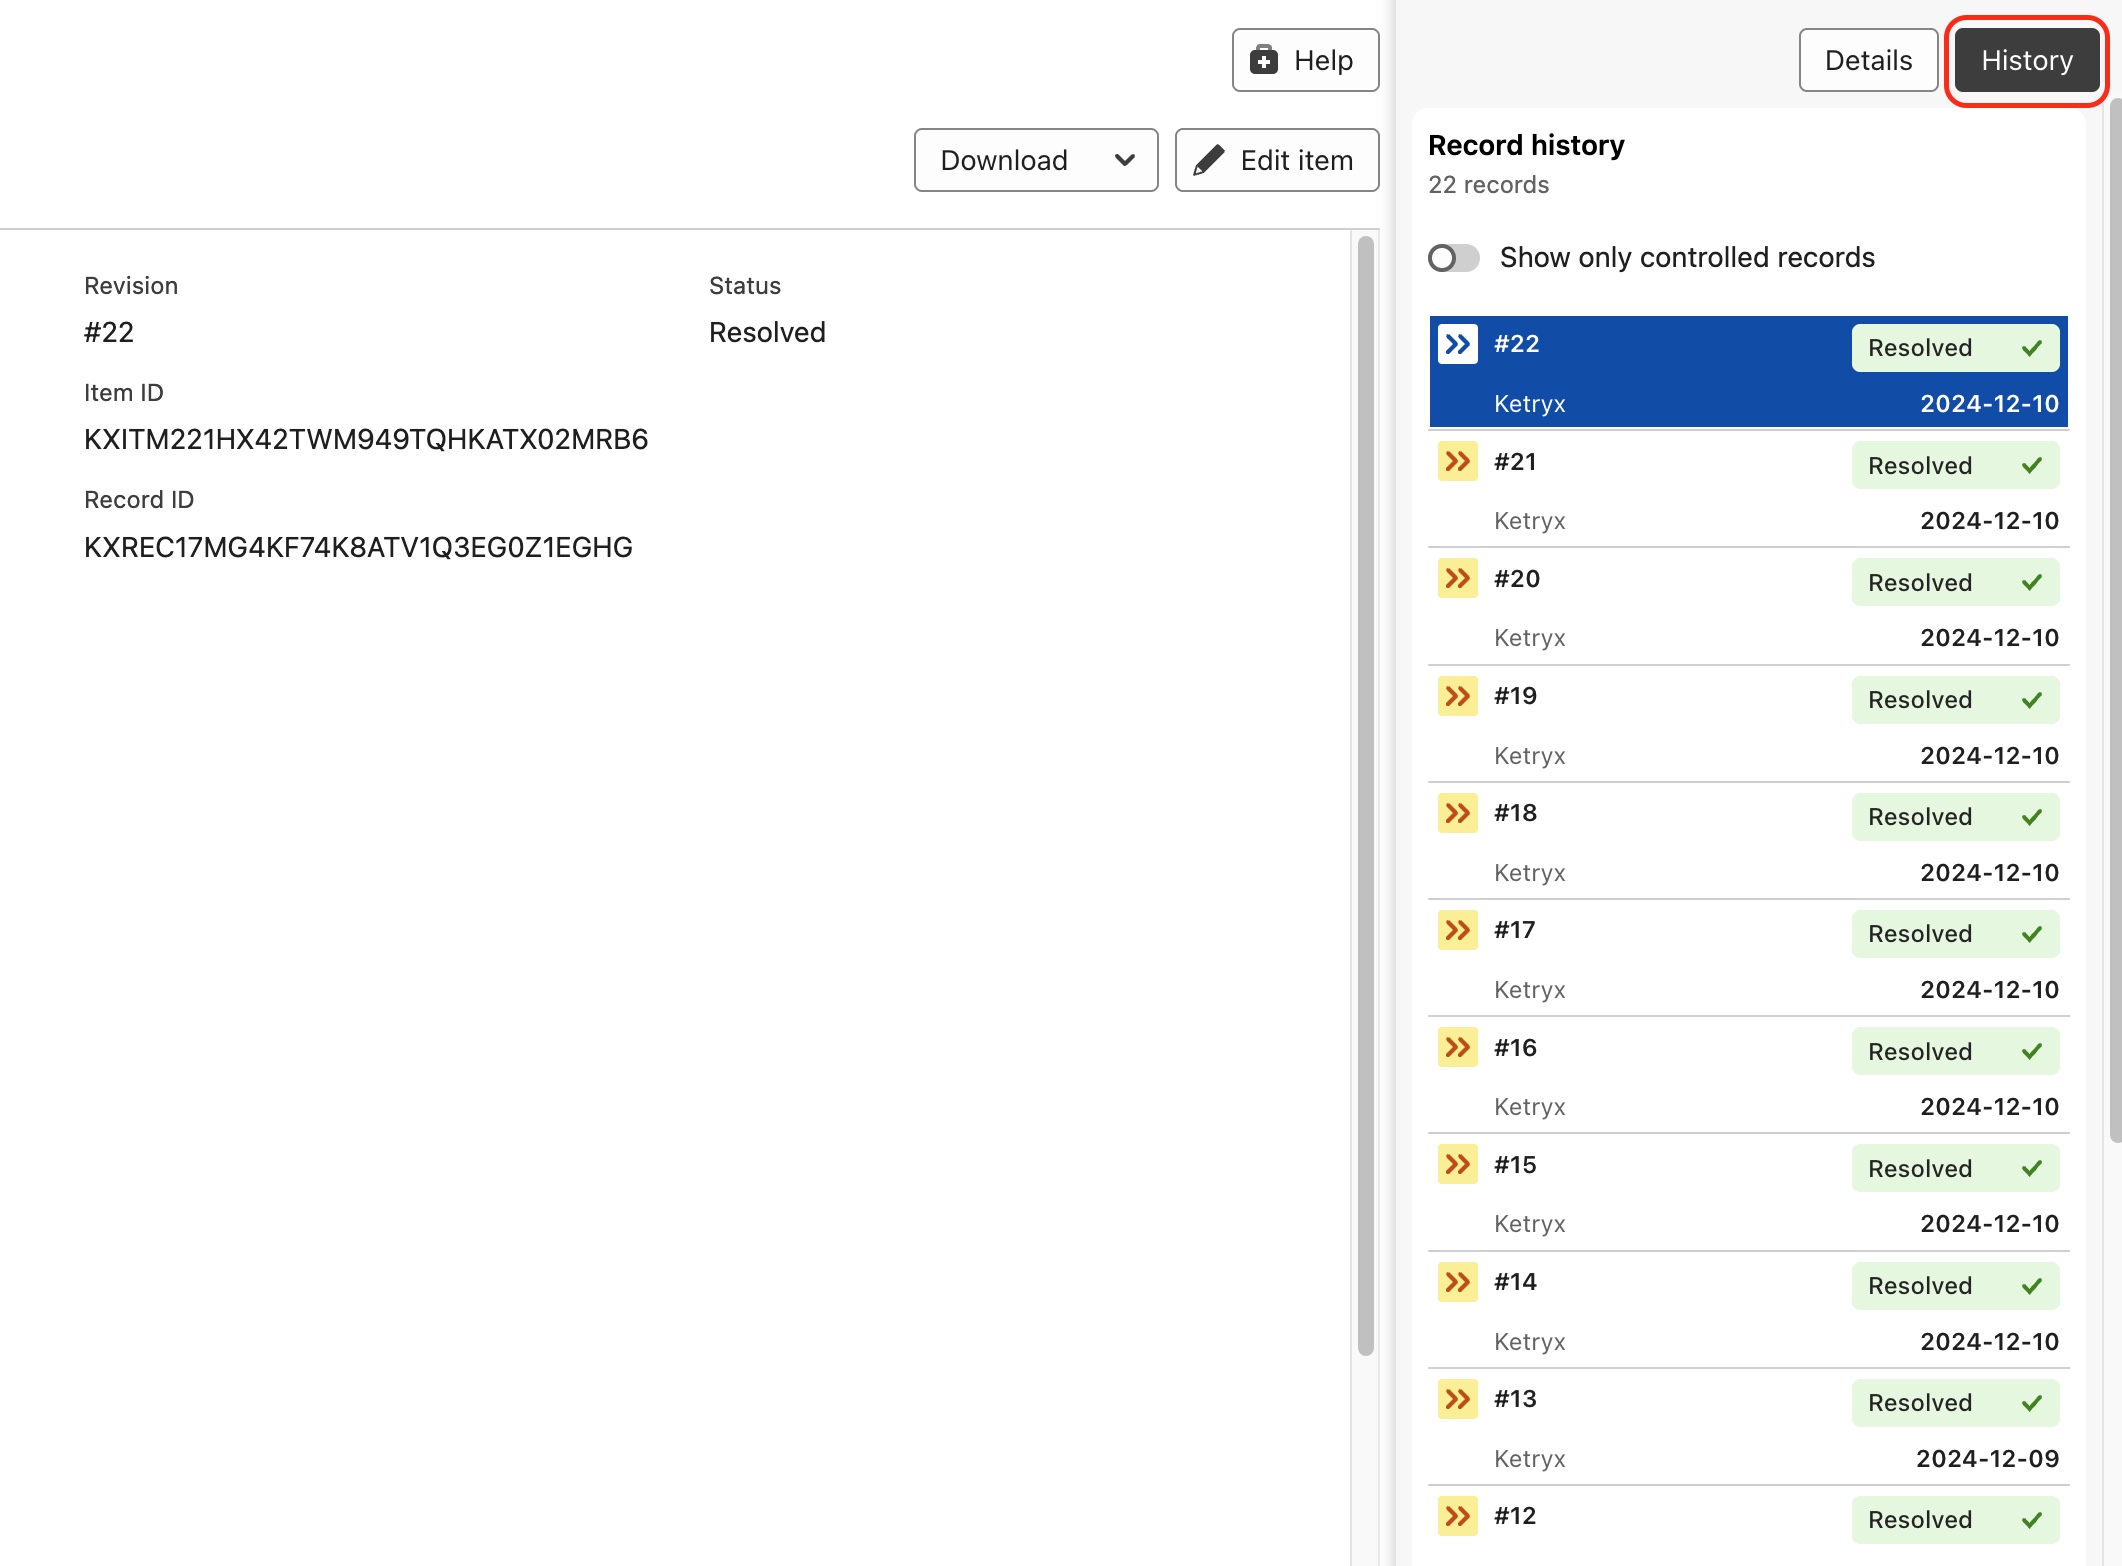Select record #20 in history list
Screen dimensions: 2122x1566
[x=1749, y=607]
